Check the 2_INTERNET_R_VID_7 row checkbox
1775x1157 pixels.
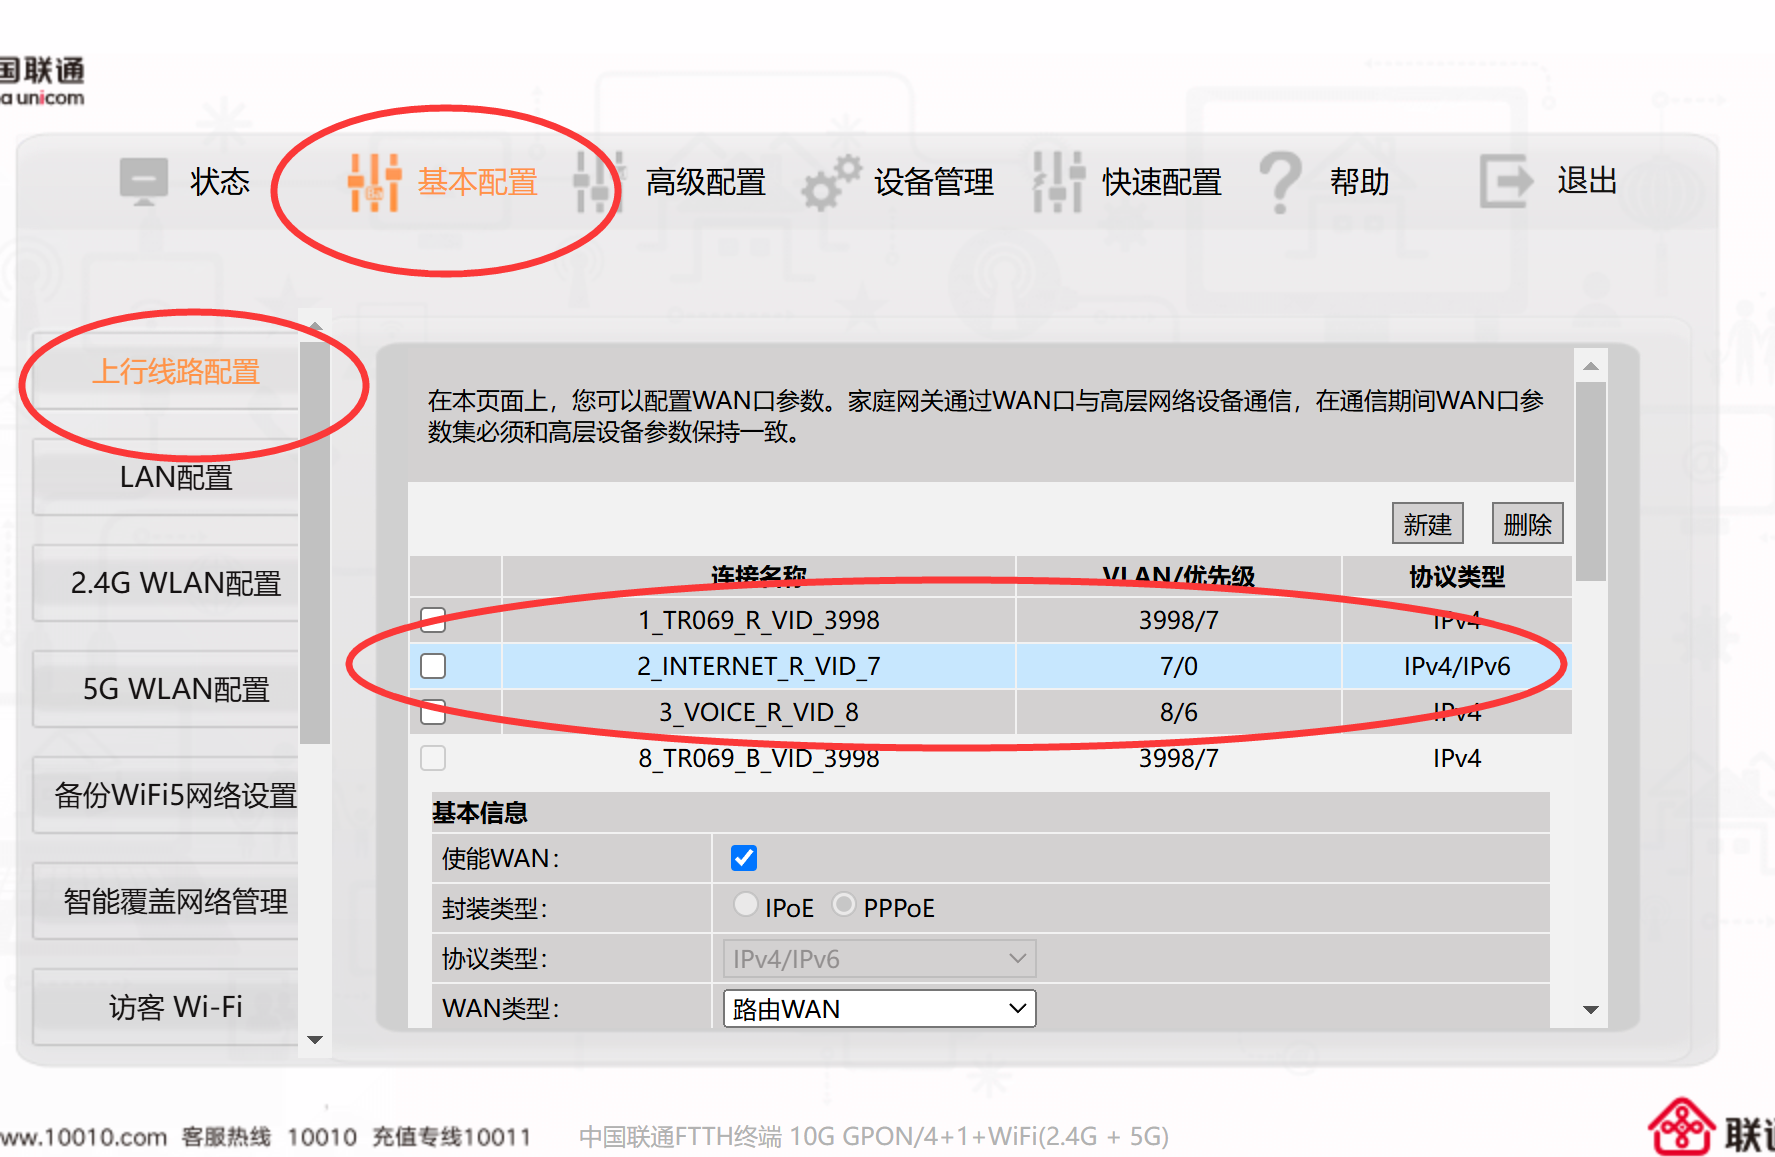[432, 665]
